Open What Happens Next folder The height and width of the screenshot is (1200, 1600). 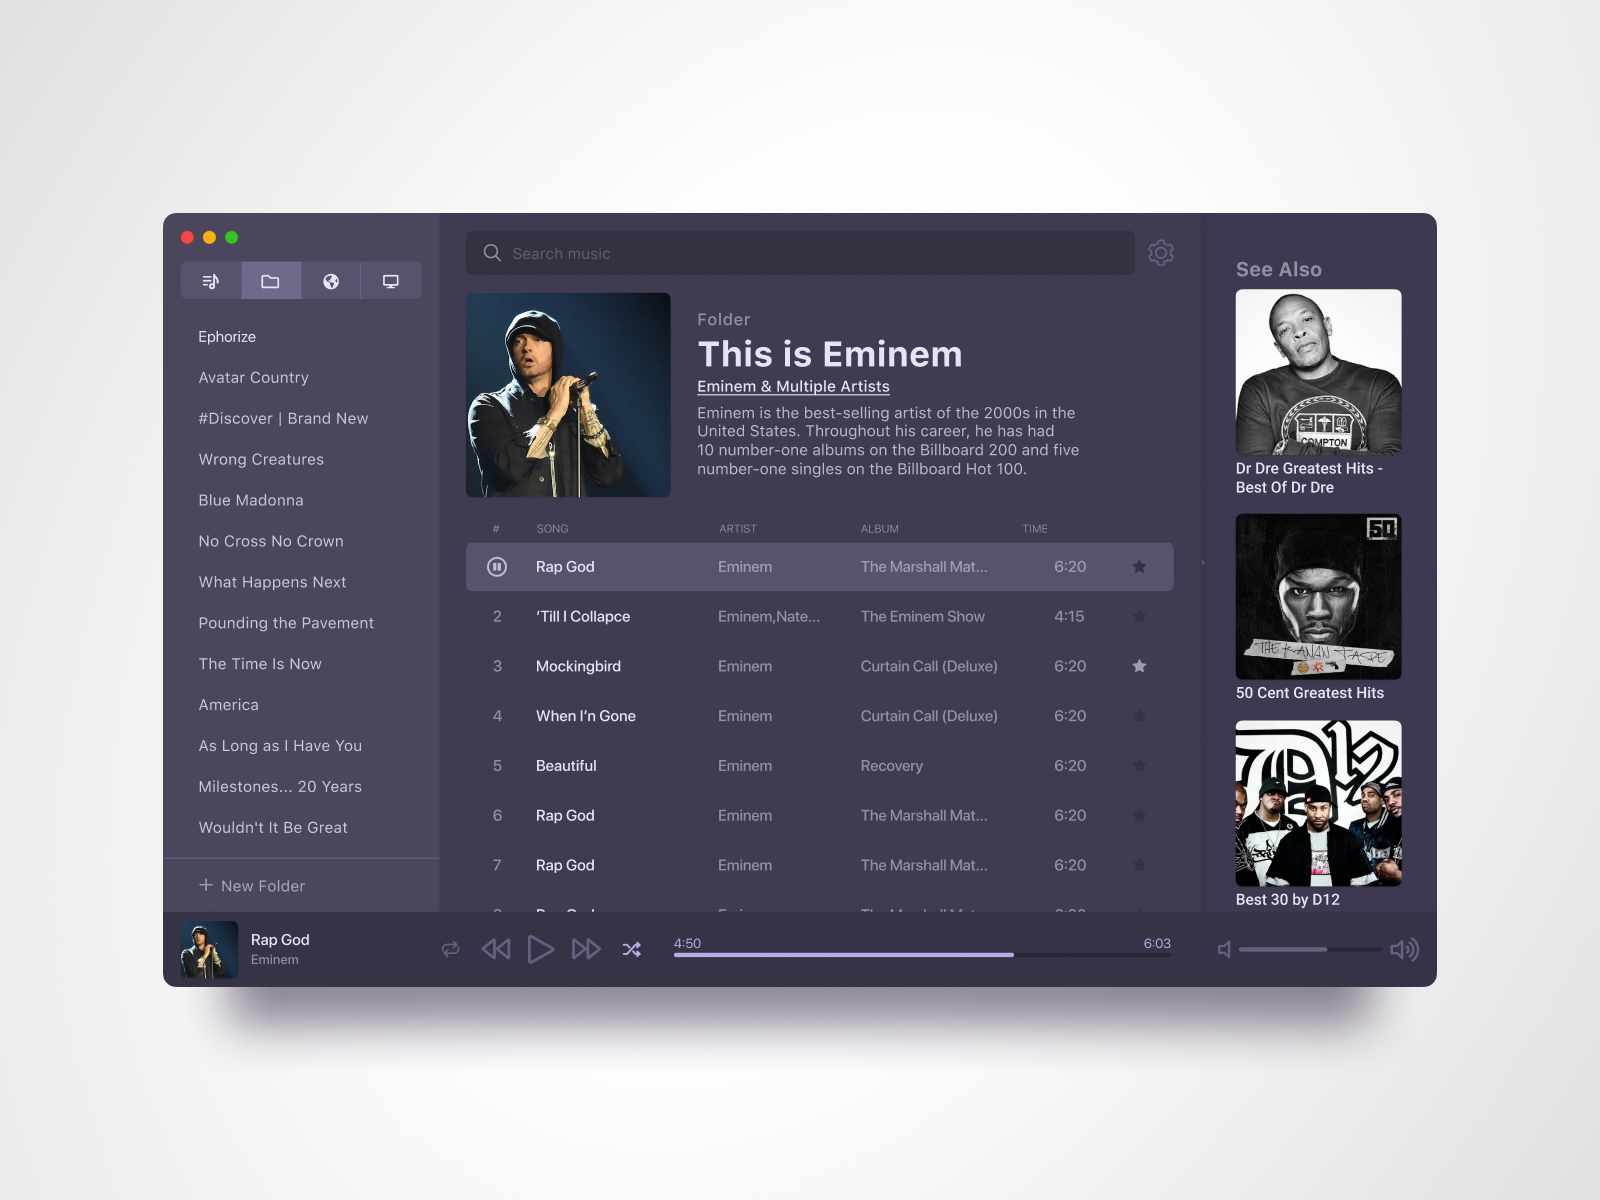(x=272, y=582)
